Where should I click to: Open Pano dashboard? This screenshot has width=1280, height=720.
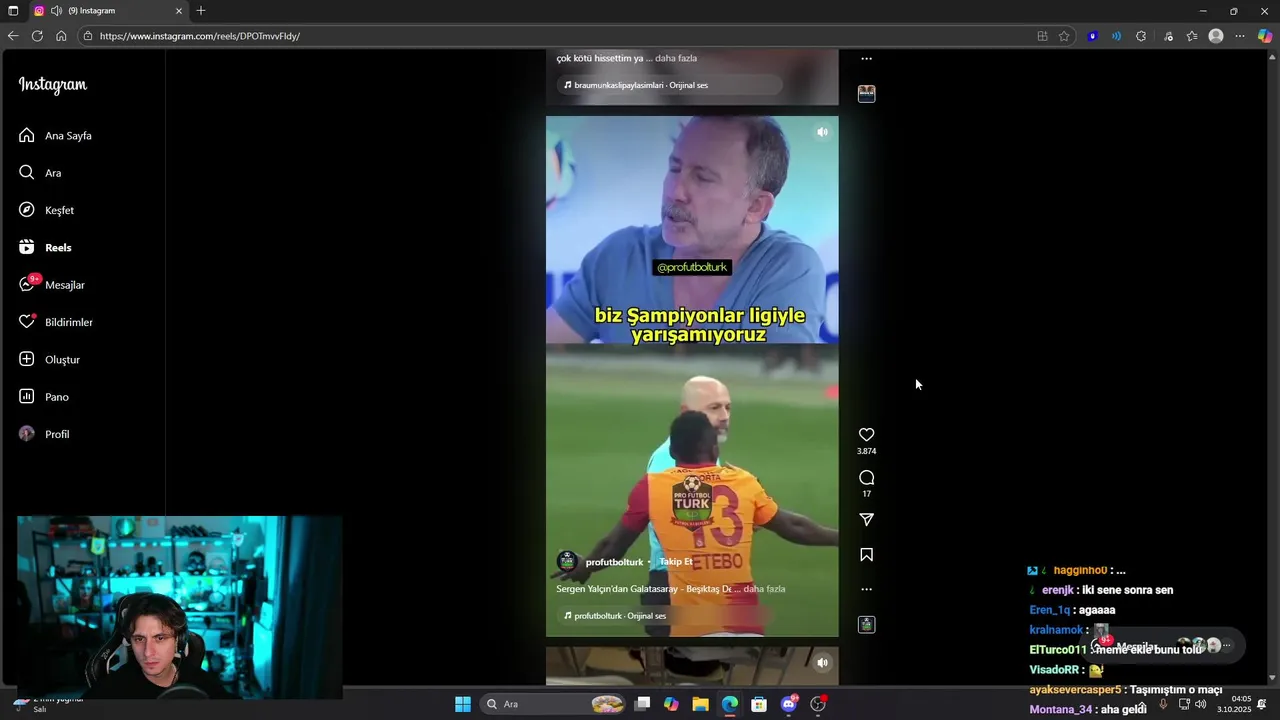tap(44, 397)
